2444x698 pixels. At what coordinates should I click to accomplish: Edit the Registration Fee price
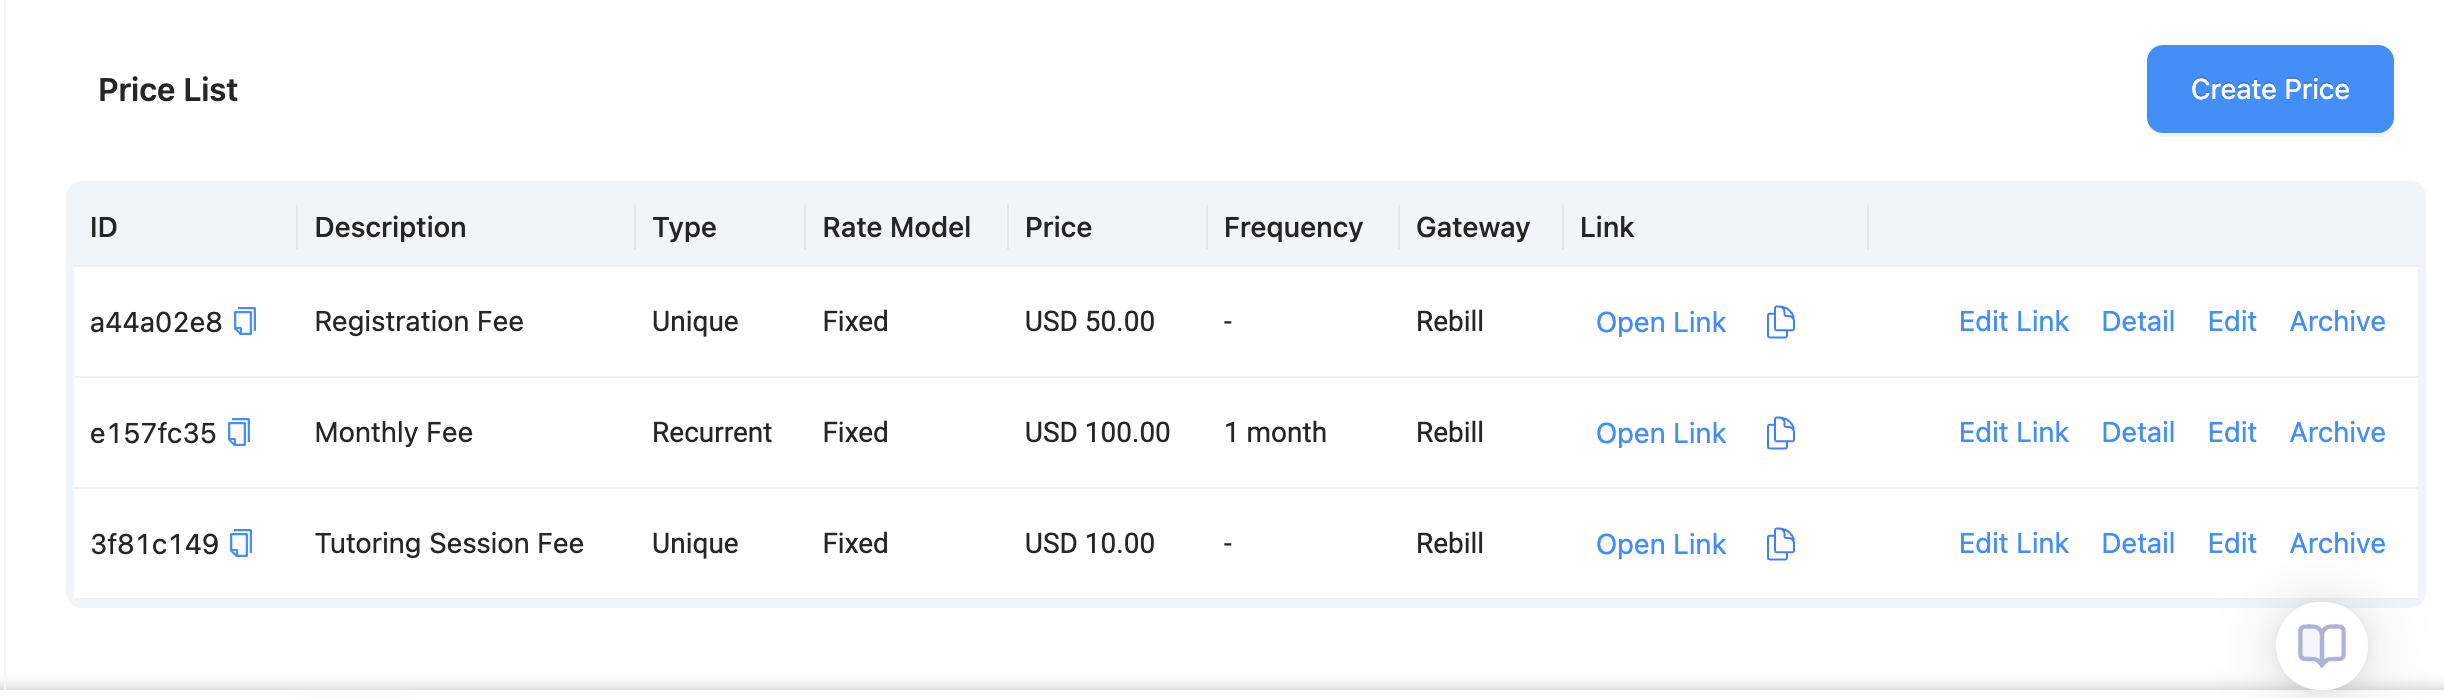[2231, 321]
